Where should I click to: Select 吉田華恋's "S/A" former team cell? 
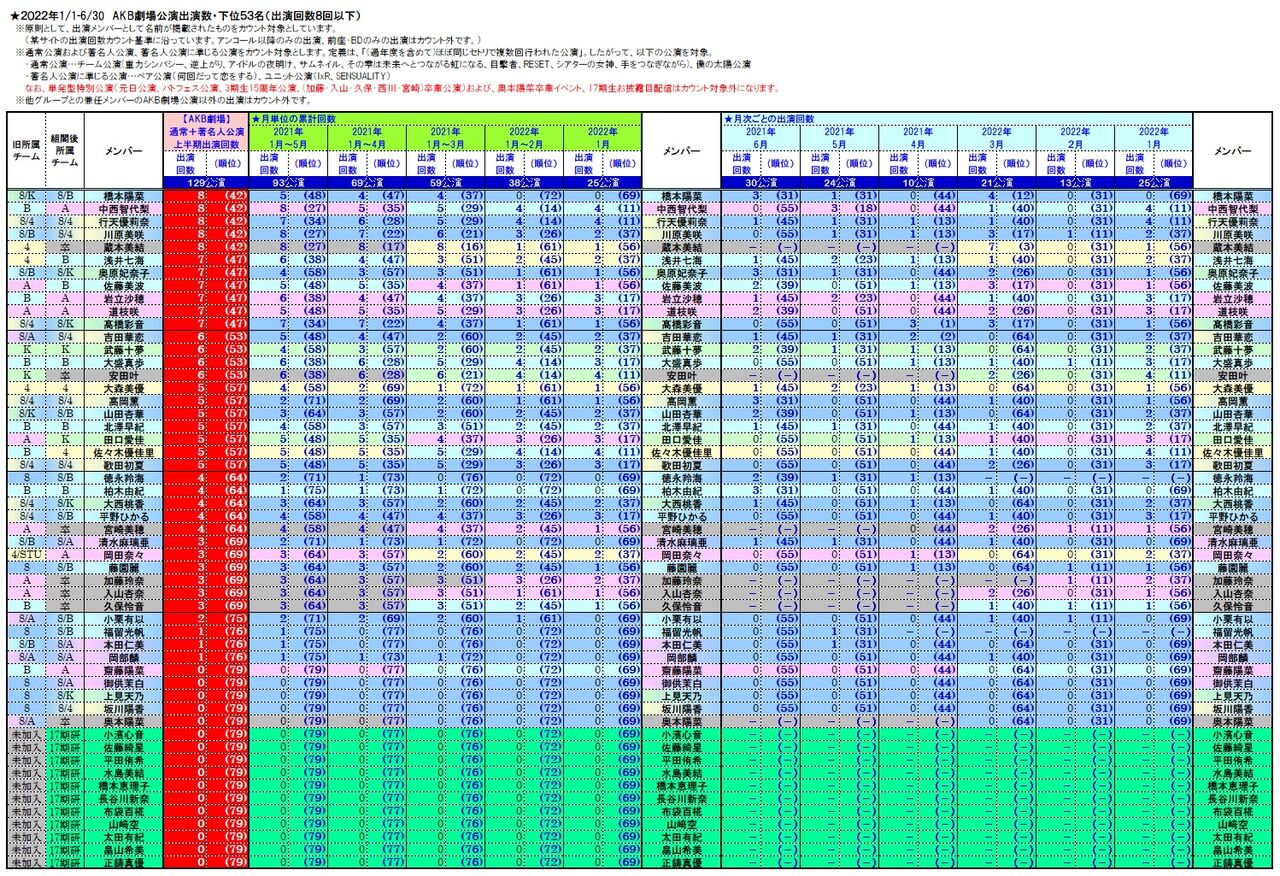pyautogui.click(x=24, y=337)
